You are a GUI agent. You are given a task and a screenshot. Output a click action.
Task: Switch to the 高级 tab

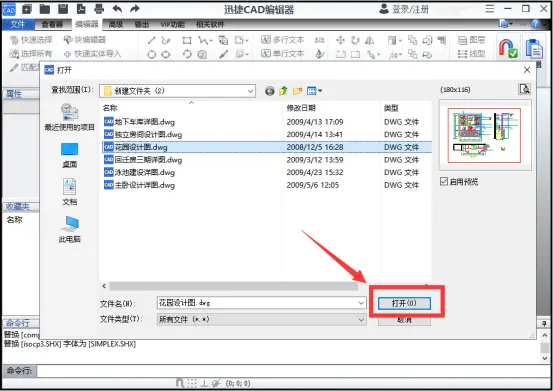click(x=116, y=24)
